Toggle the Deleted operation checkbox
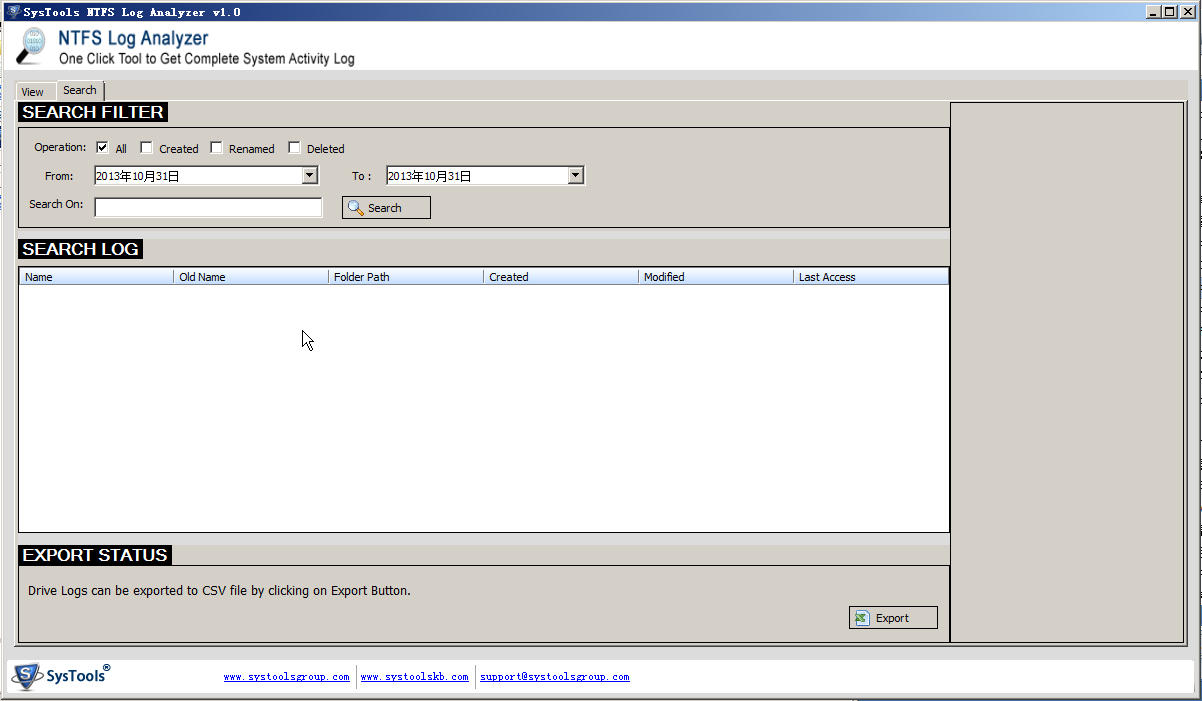The height and width of the screenshot is (701, 1202). [x=294, y=148]
